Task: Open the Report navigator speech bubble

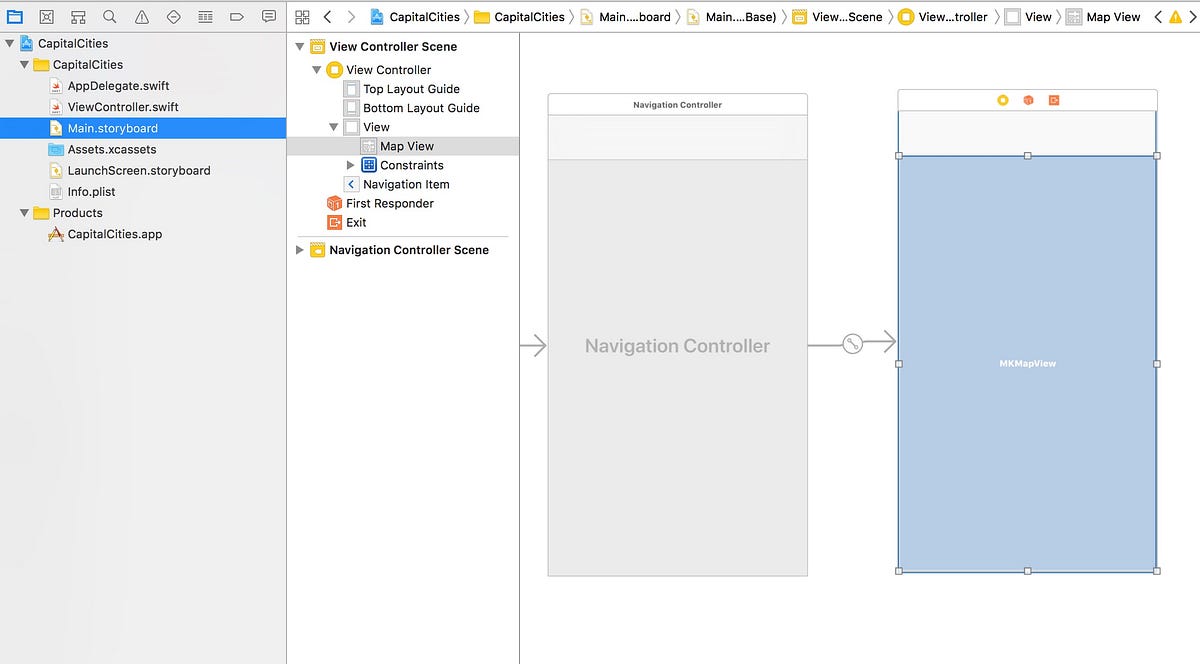Action: pos(268,16)
